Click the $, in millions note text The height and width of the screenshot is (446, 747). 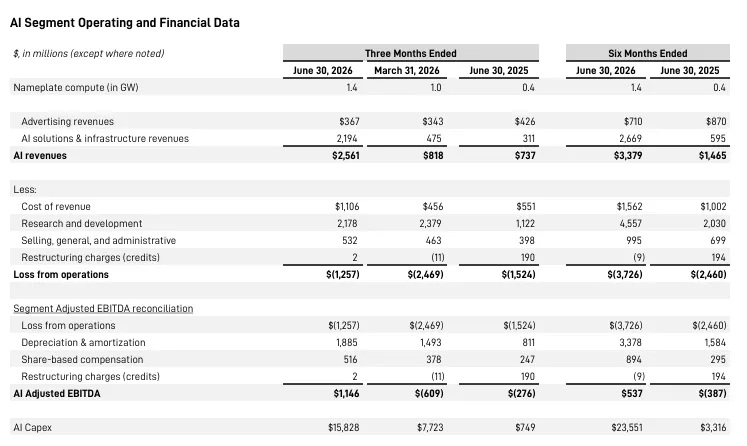click(89, 53)
